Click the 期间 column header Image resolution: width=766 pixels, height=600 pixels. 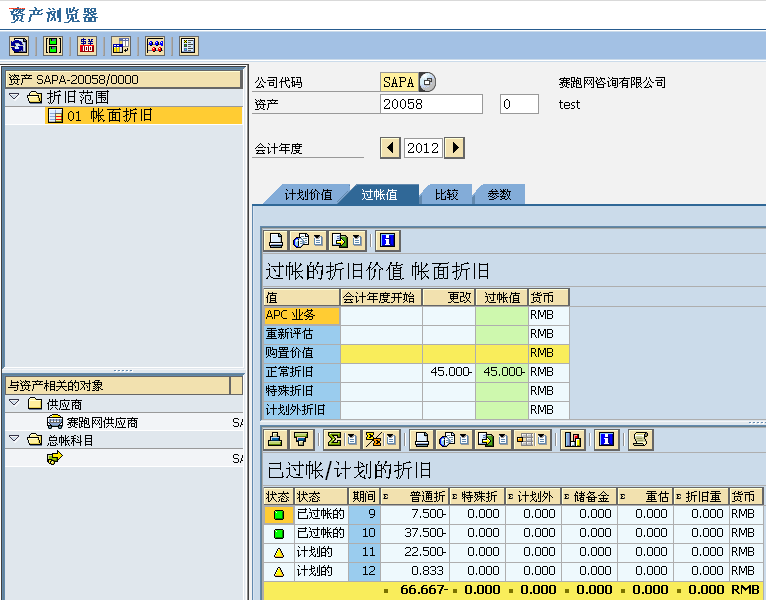[364, 496]
